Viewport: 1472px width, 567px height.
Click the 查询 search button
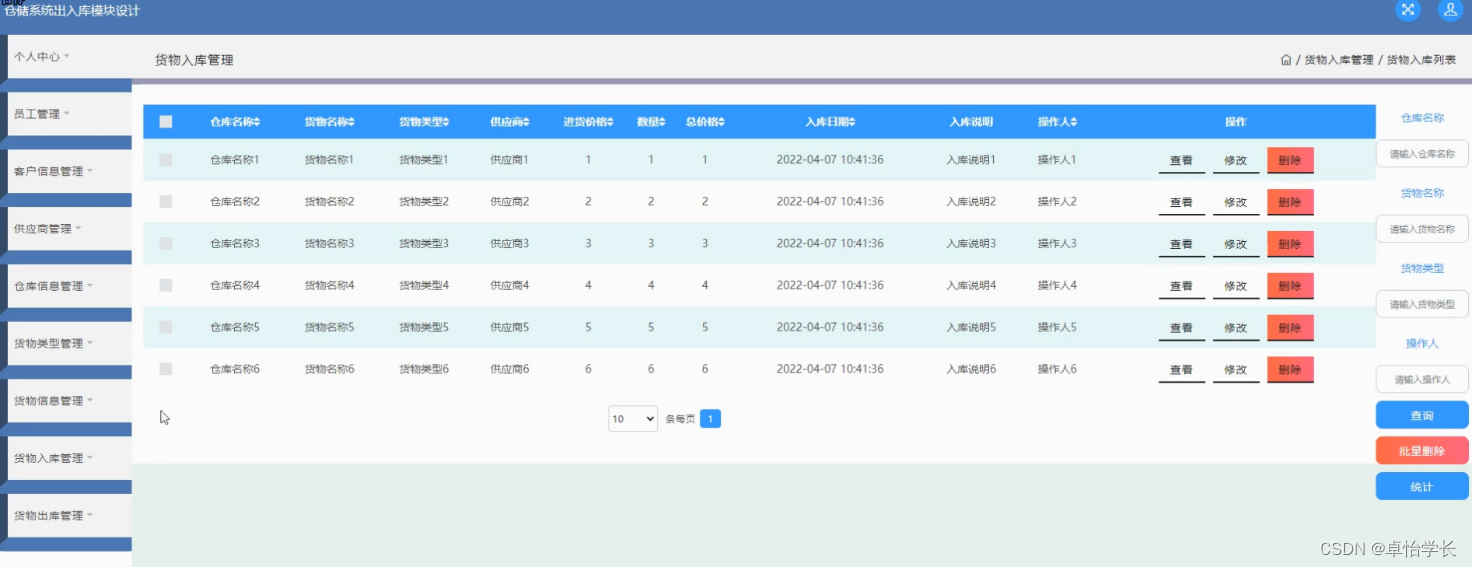click(1422, 415)
